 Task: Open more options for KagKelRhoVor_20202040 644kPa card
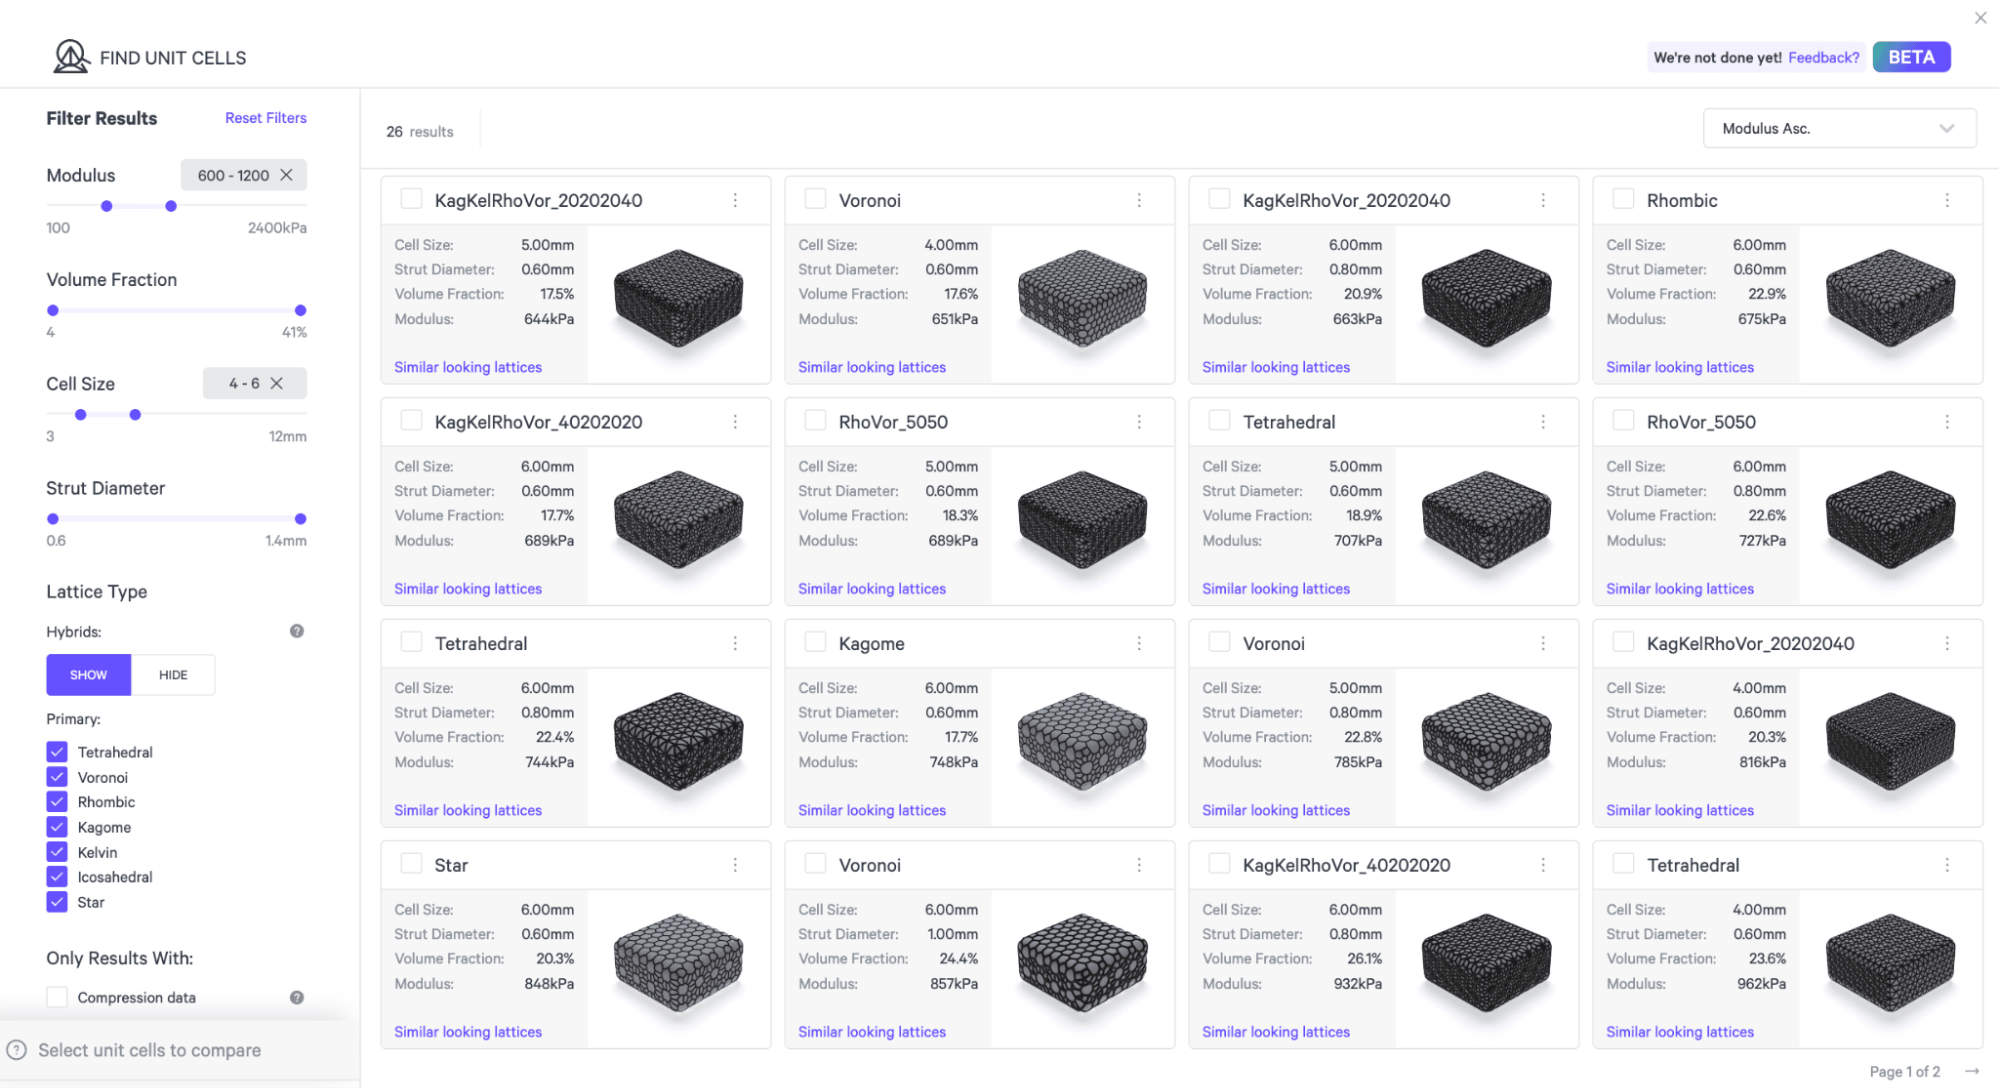(x=735, y=200)
